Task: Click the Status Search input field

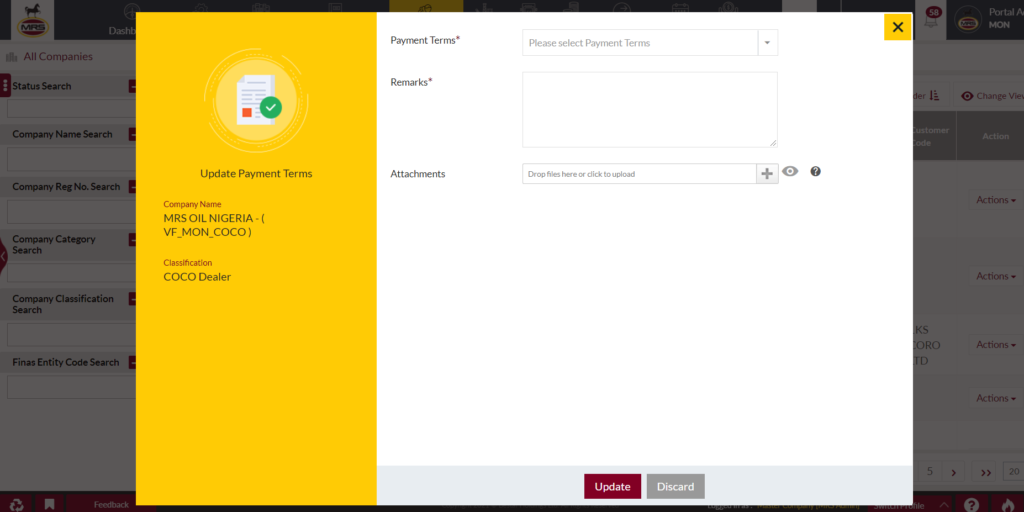Action: click(71, 109)
